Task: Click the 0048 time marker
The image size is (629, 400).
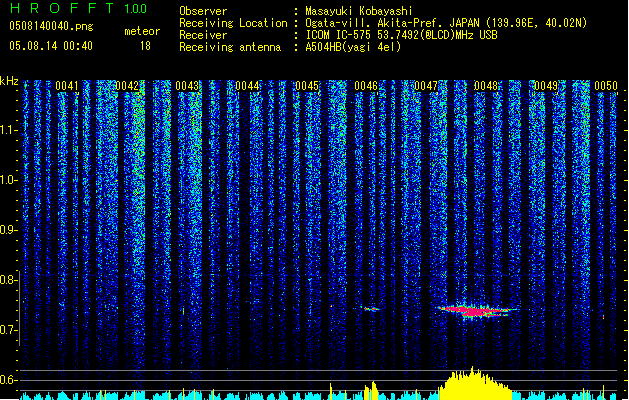Action: pyautogui.click(x=486, y=86)
